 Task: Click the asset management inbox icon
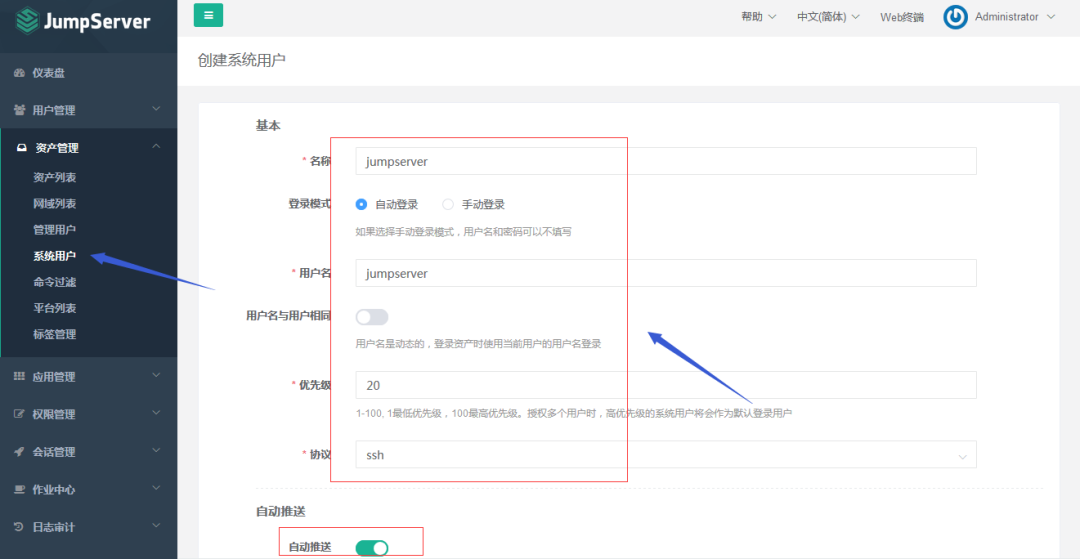[x=22, y=148]
